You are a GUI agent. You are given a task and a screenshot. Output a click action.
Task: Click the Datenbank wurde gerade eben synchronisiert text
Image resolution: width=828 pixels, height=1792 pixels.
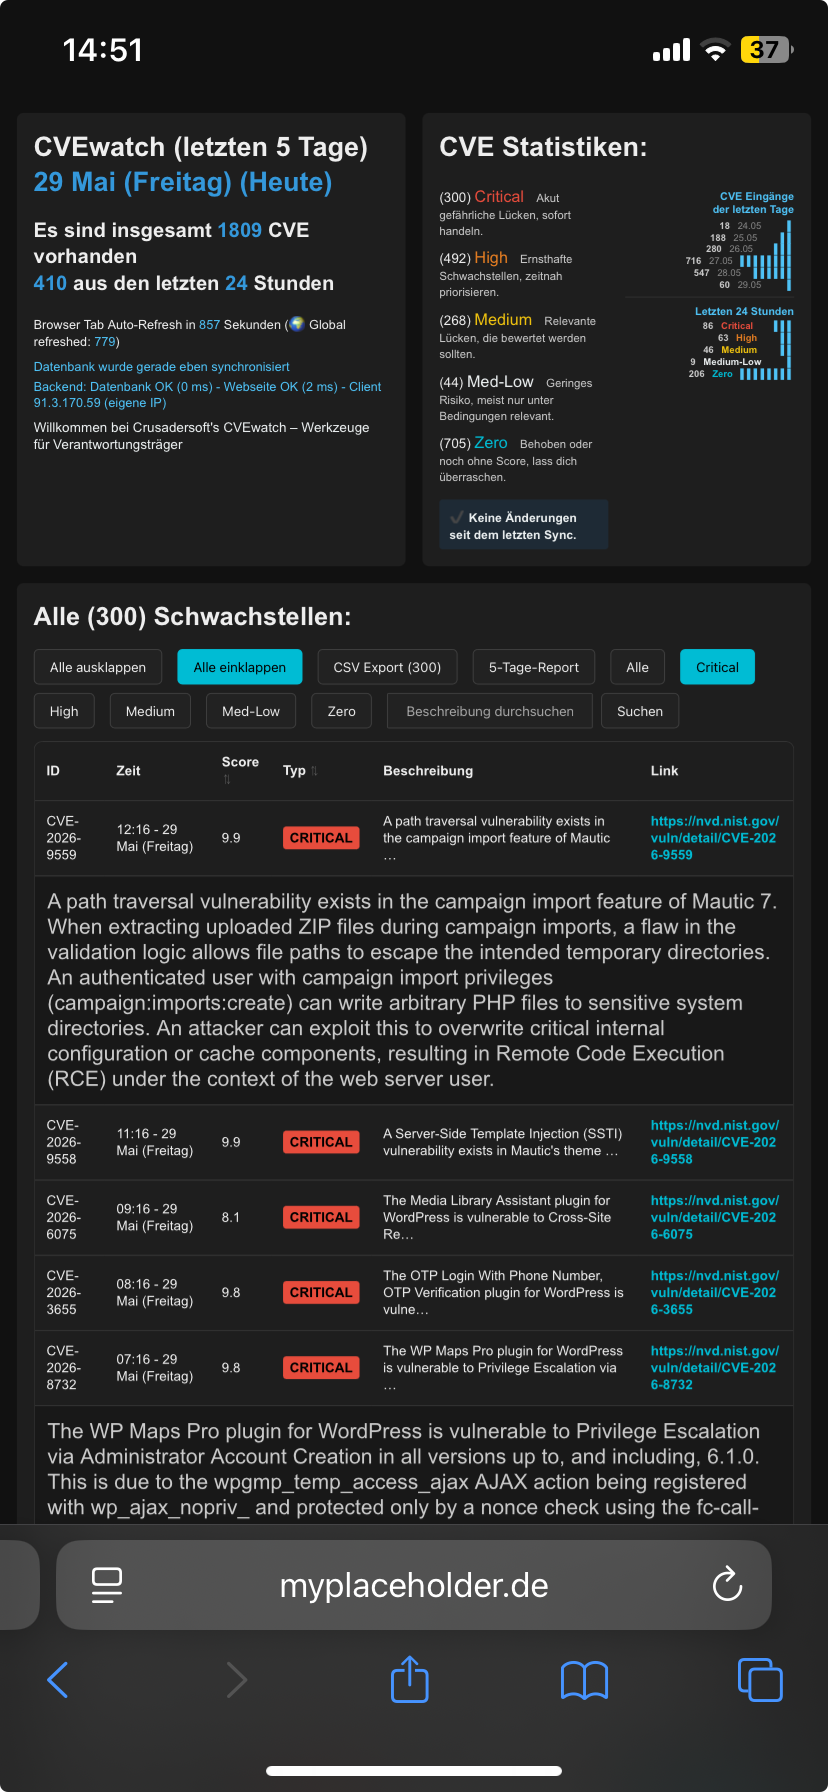[x=162, y=367]
